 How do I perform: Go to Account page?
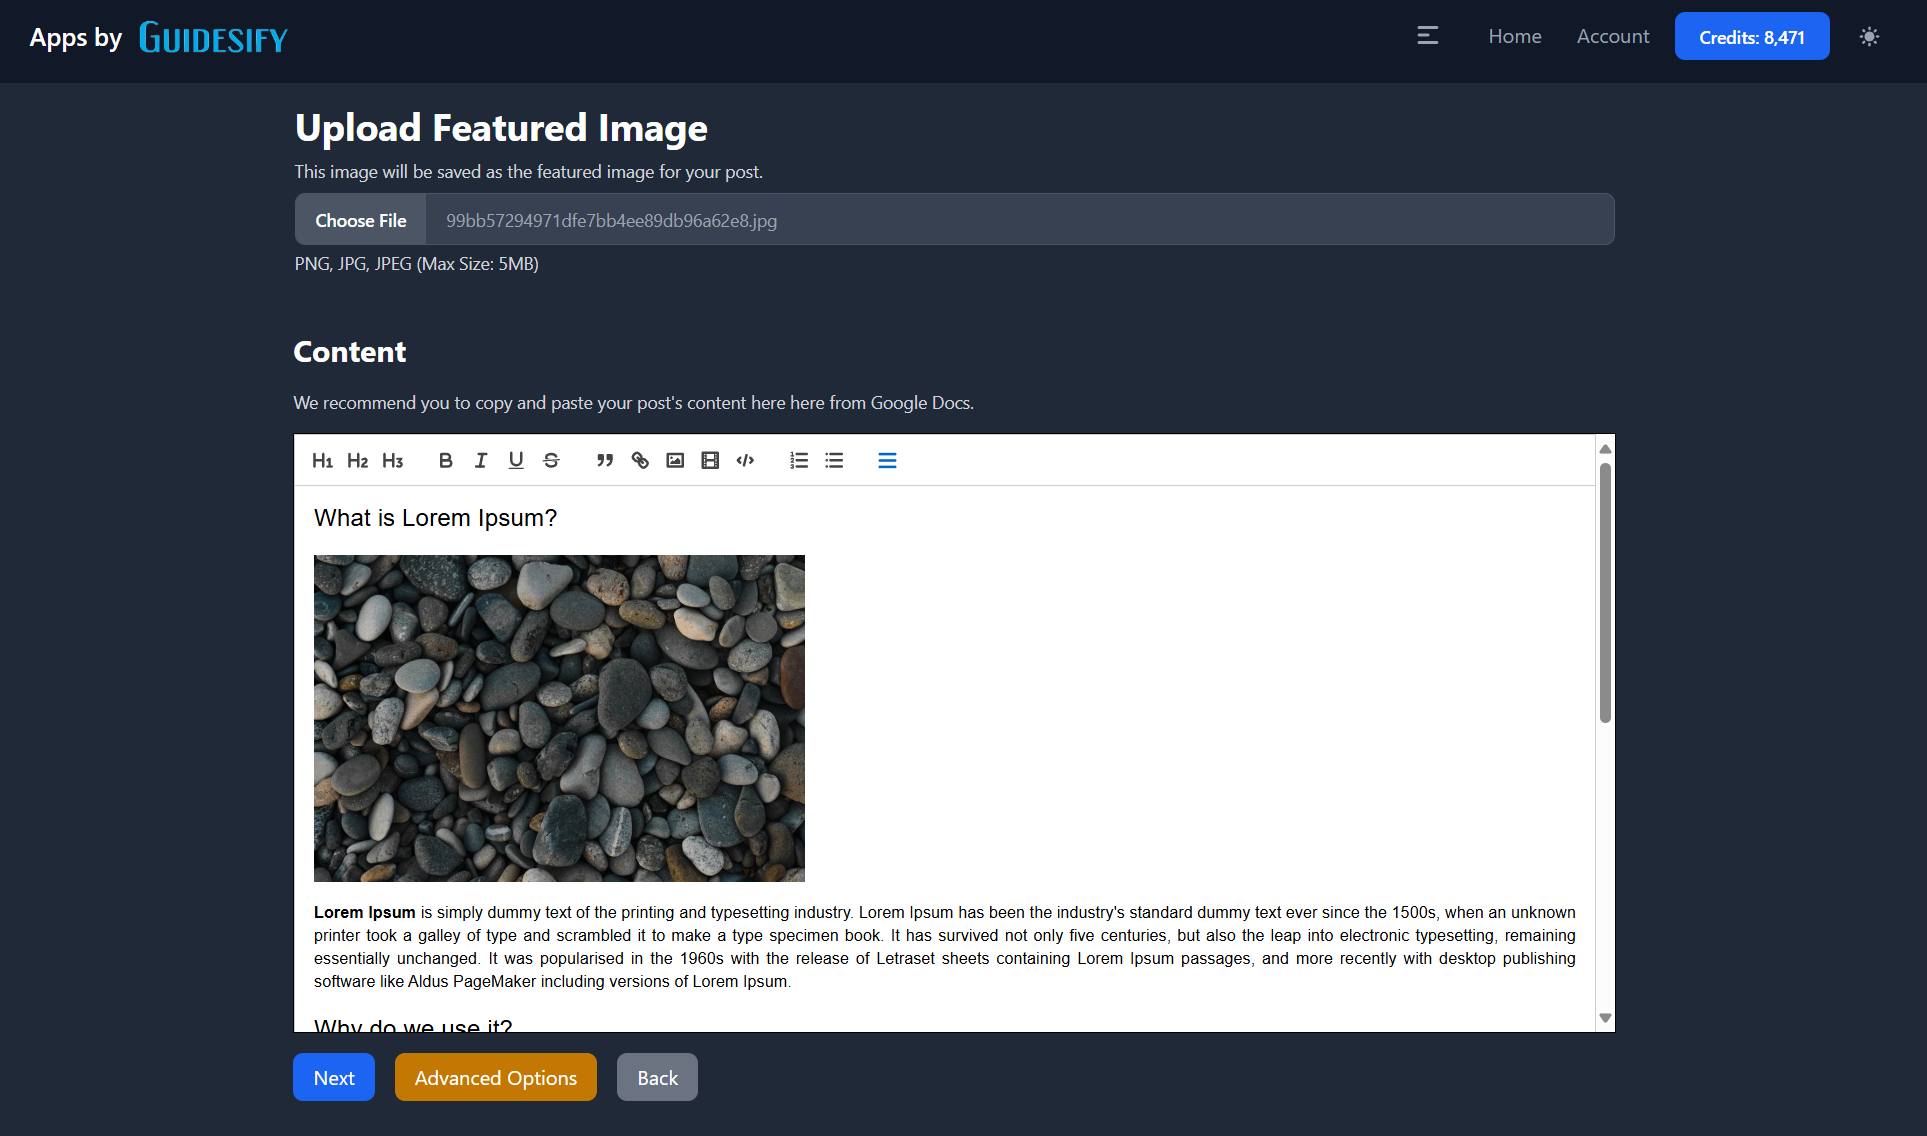(x=1612, y=36)
